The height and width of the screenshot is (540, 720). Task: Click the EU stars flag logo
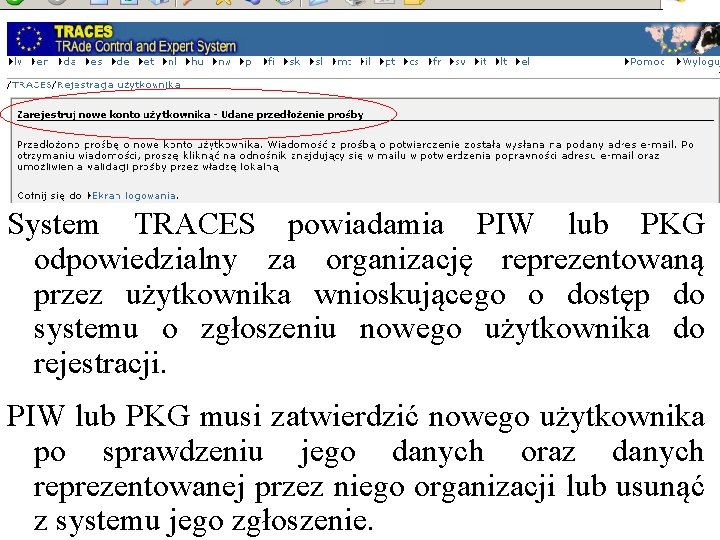pyautogui.click(x=28, y=39)
